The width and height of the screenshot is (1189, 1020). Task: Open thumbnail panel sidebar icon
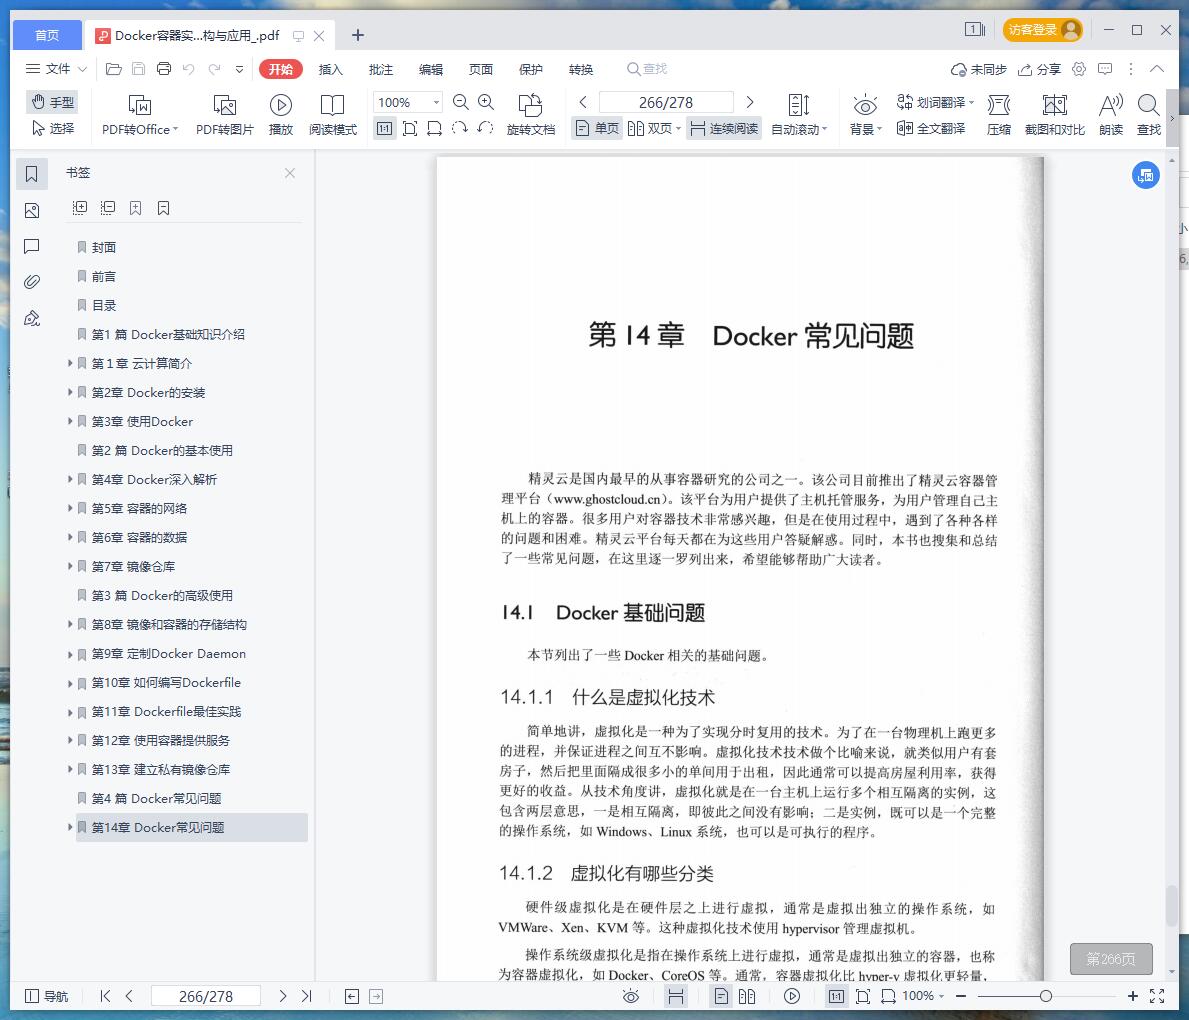tap(32, 210)
